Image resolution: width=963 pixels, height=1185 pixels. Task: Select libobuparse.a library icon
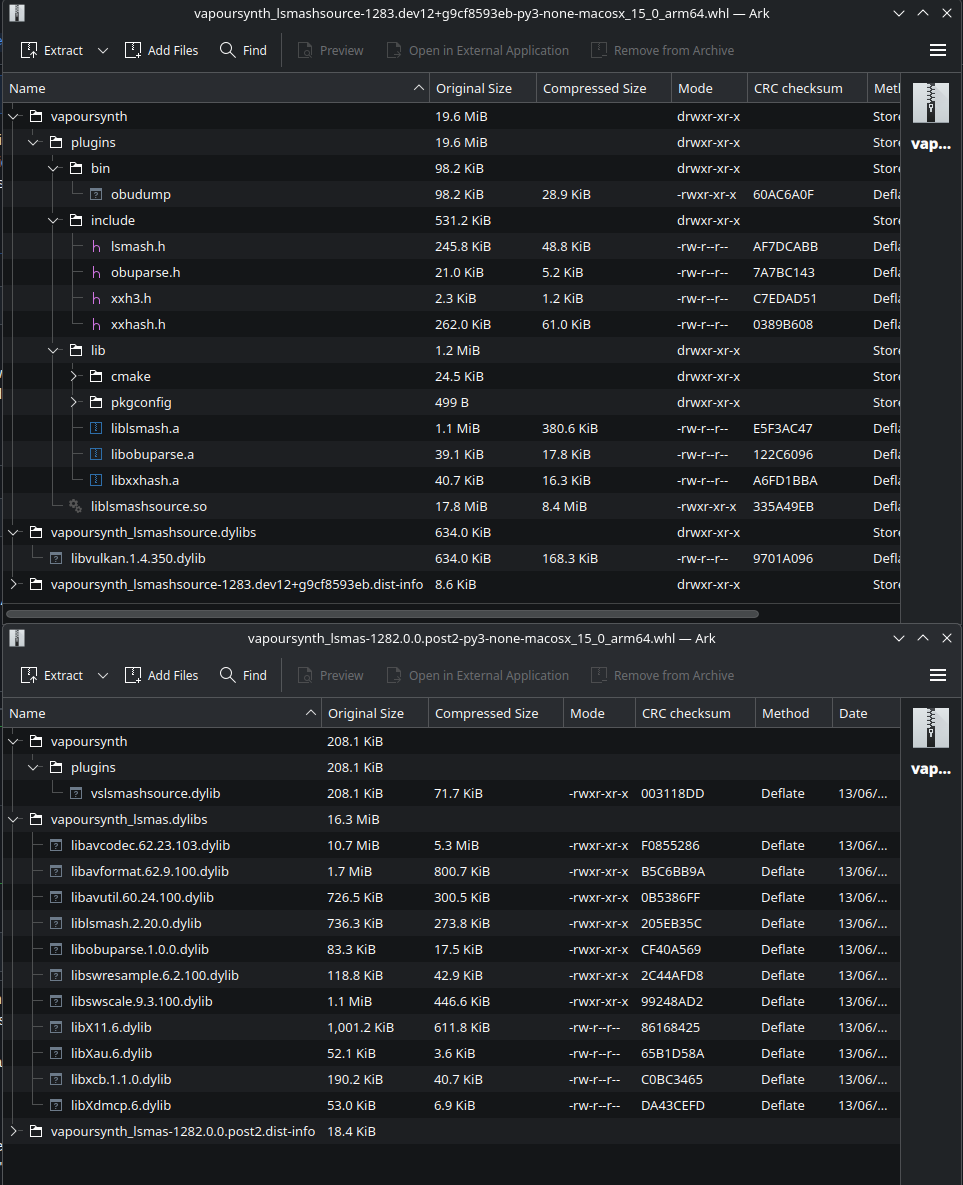tap(96, 455)
